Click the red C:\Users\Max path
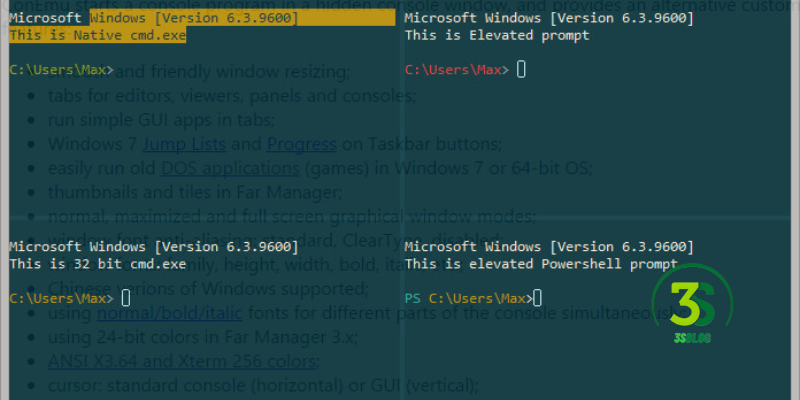 tap(452, 70)
